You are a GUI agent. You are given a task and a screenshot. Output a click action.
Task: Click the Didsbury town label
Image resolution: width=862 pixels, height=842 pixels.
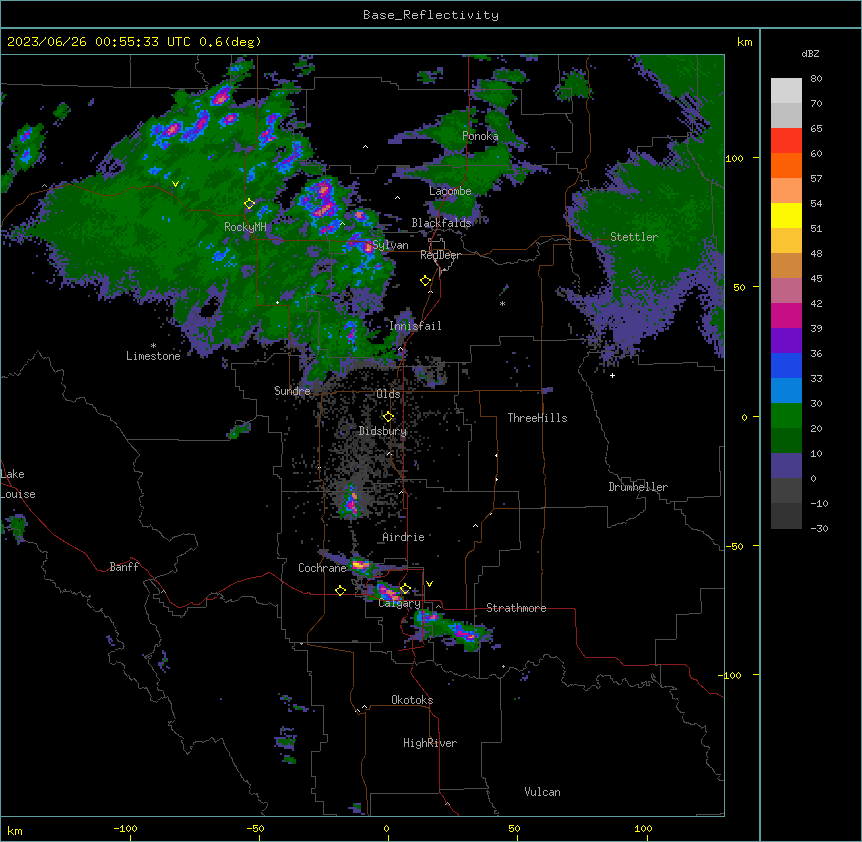[x=383, y=431]
